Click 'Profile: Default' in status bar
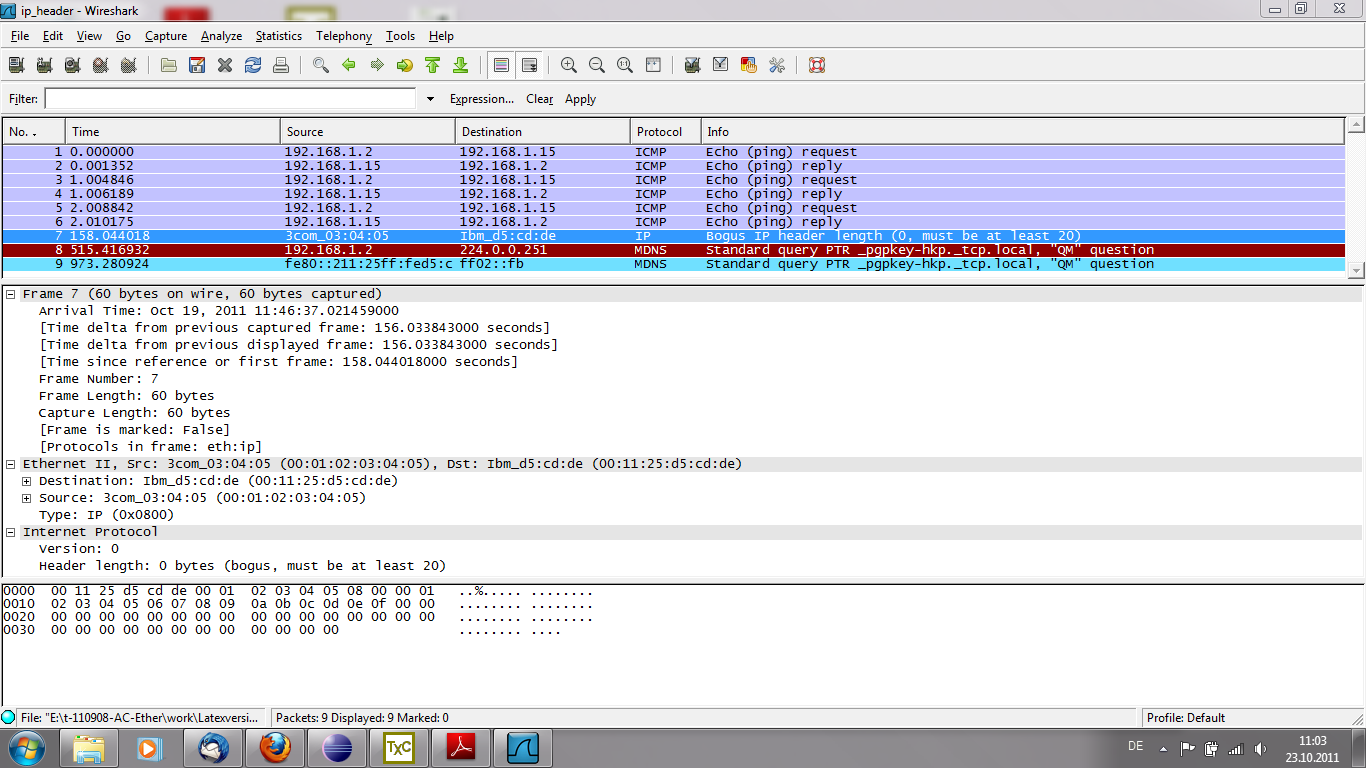1366x768 pixels. click(x=1186, y=718)
